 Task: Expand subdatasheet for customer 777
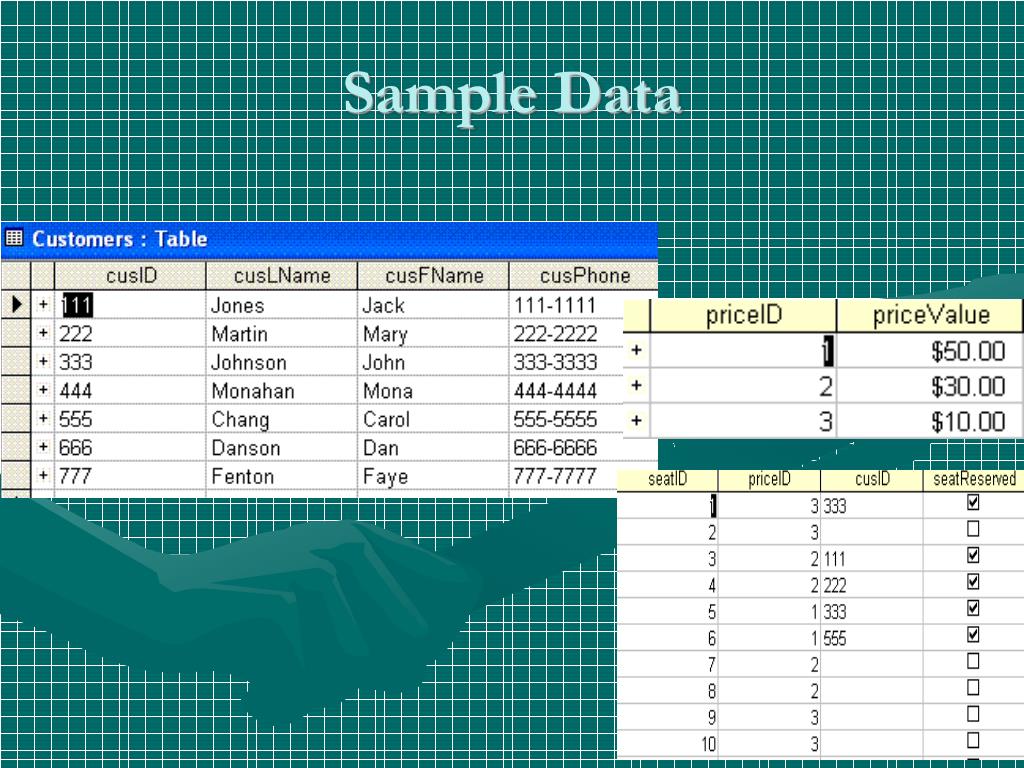tap(43, 475)
